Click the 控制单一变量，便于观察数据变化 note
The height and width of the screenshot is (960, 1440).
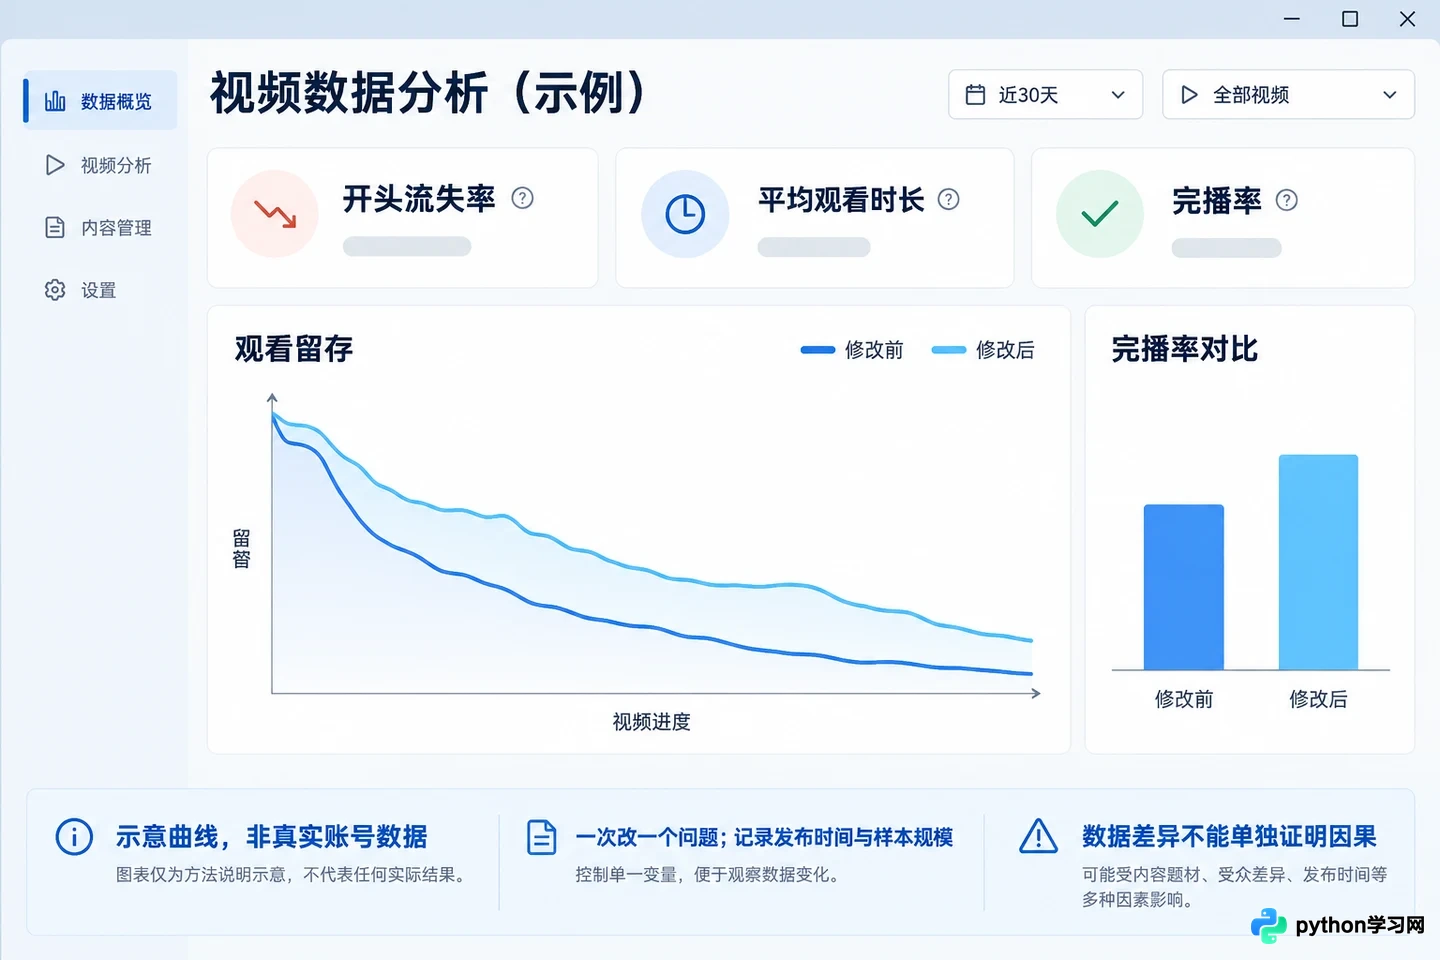(709, 875)
